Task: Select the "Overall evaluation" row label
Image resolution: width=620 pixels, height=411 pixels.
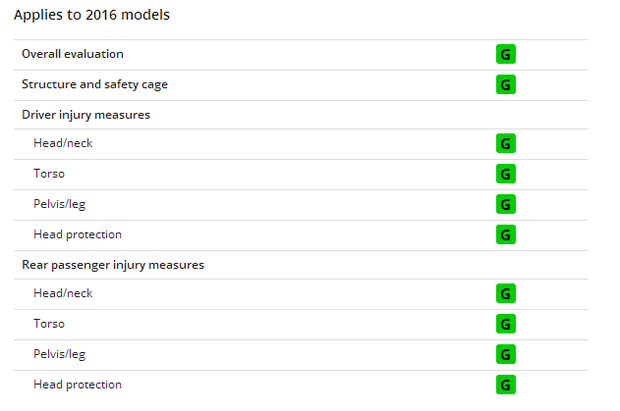Action: coord(73,54)
